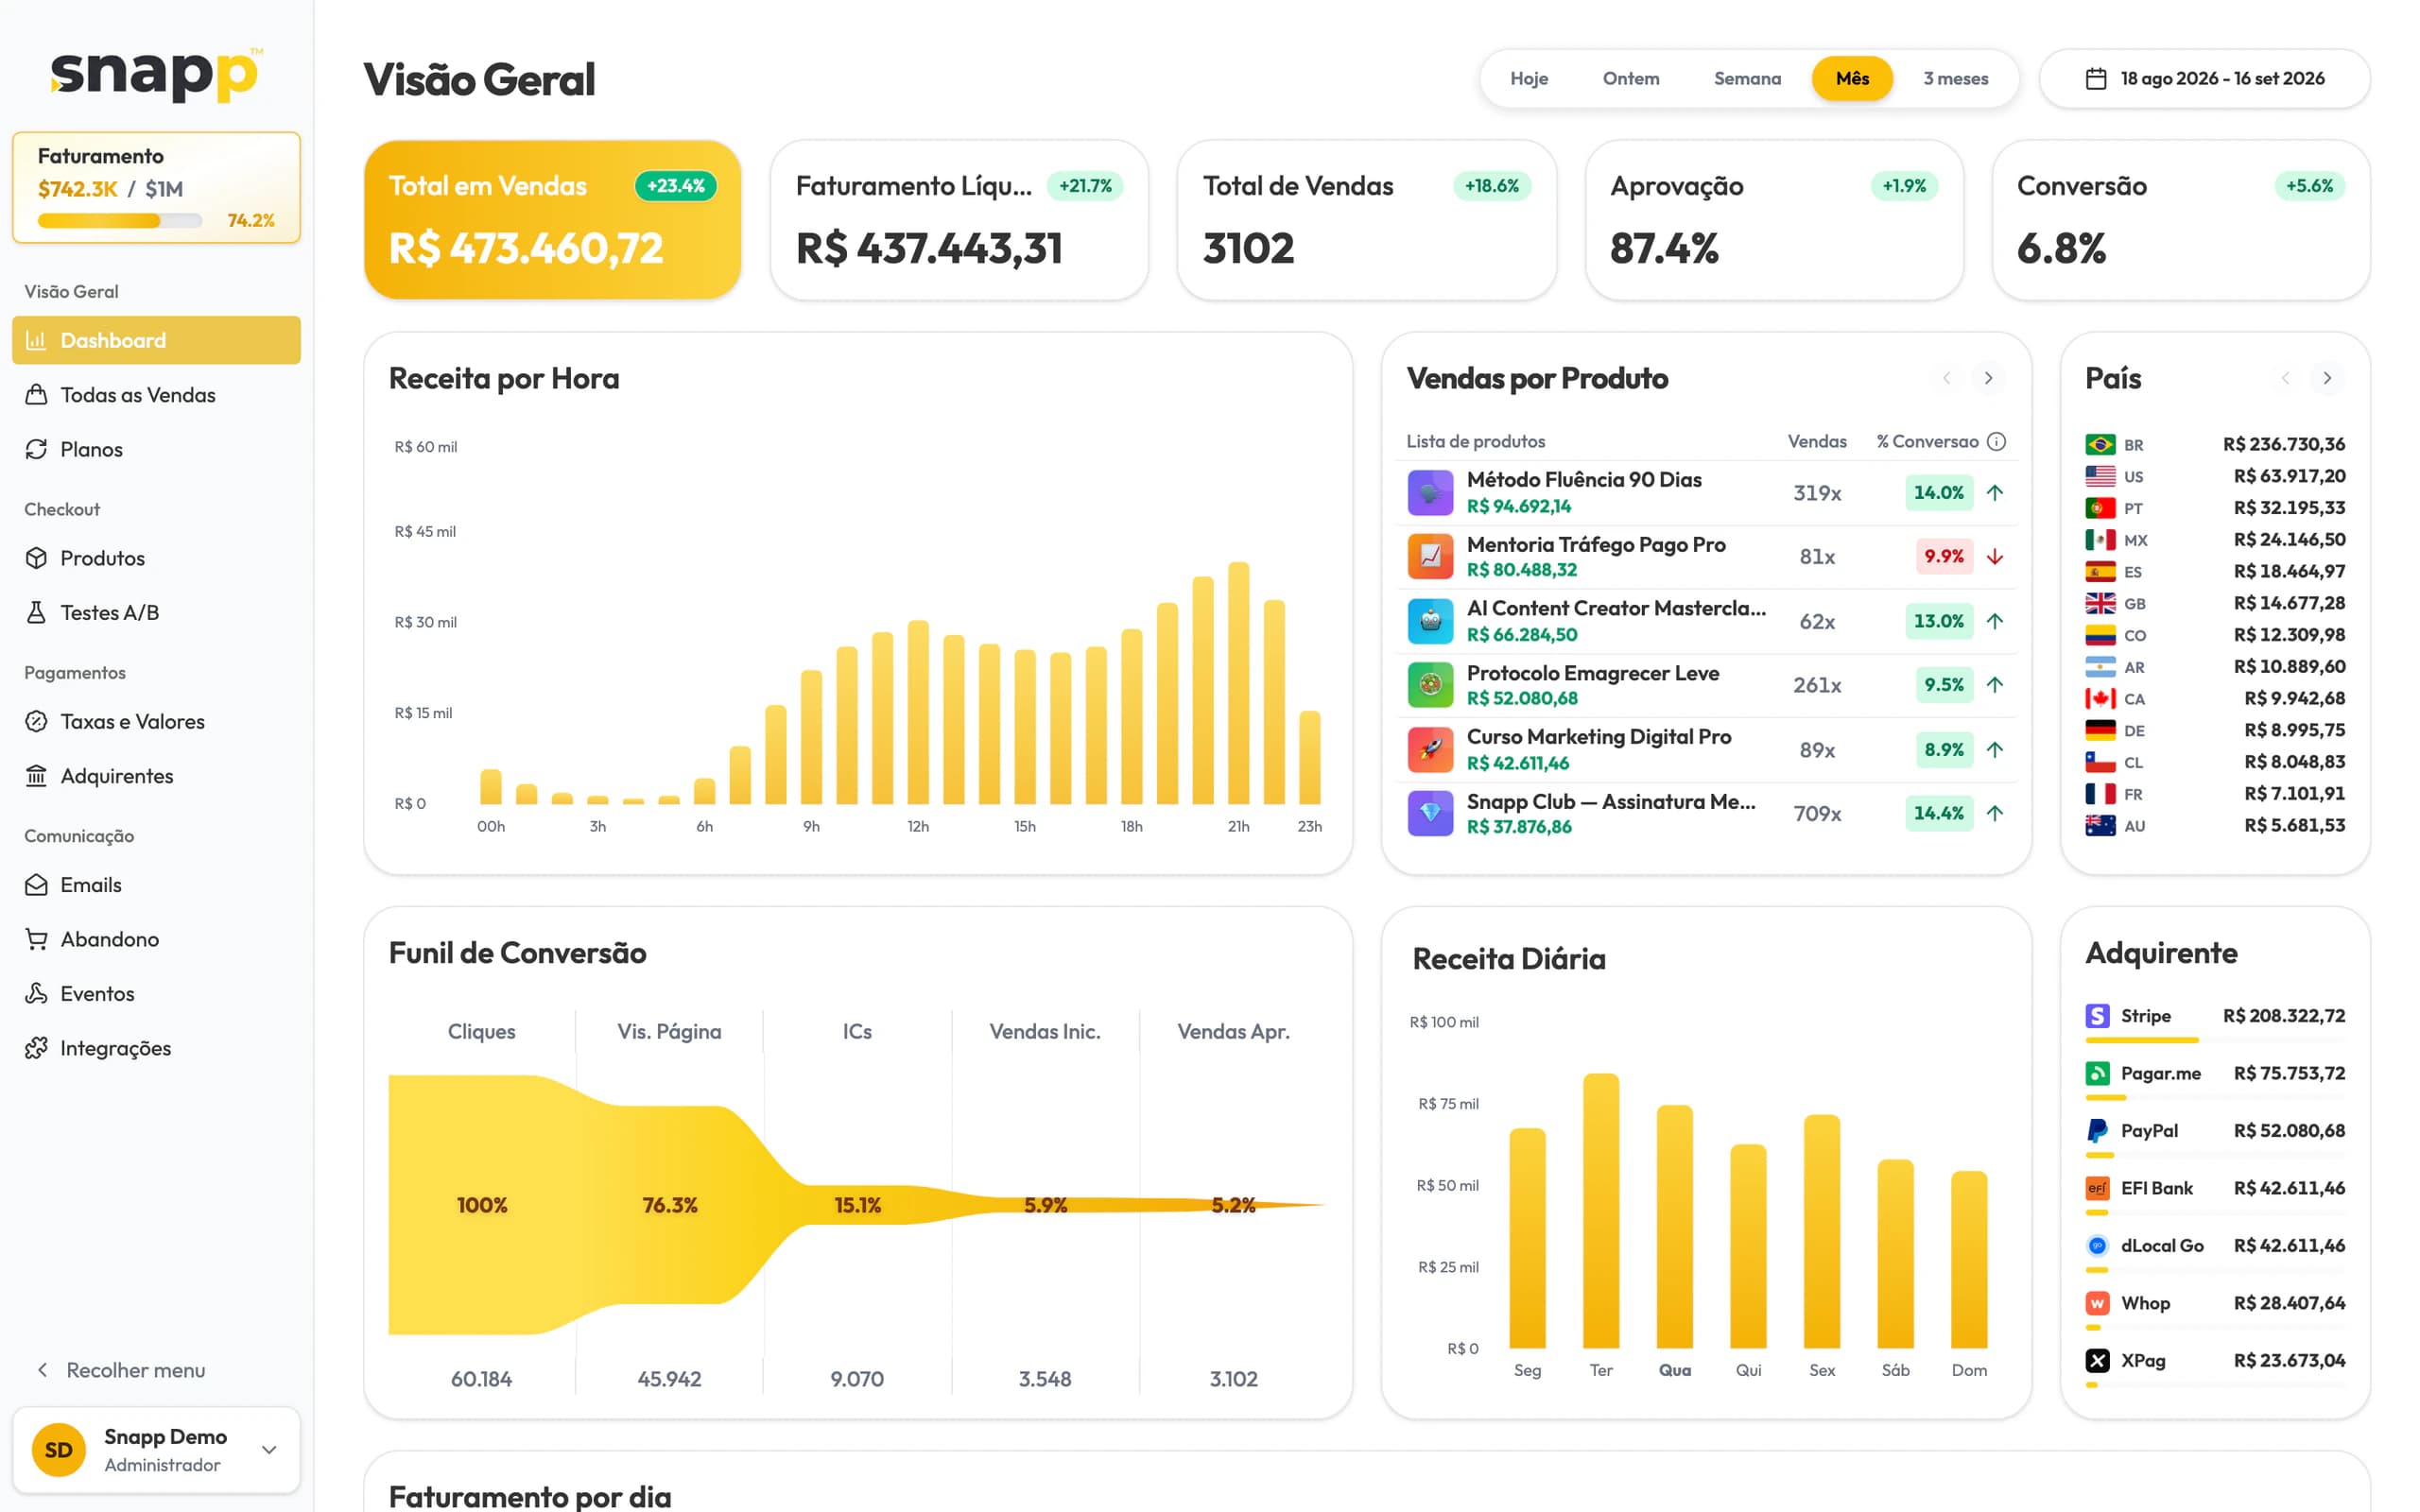This screenshot has width=2420, height=1512.
Task: Click the % Conversao info icon
Action: tap(1996, 441)
